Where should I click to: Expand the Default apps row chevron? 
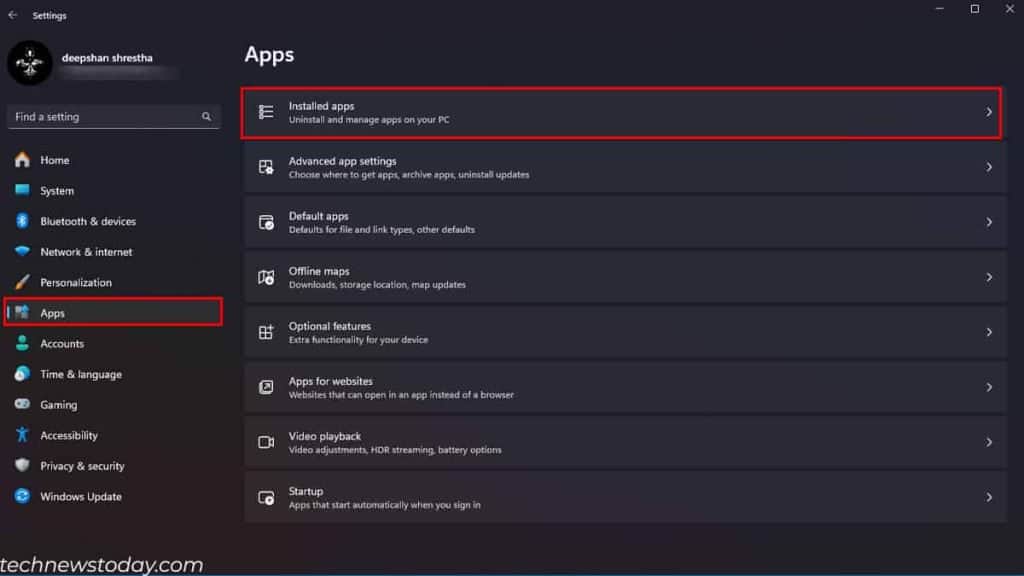point(990,222)
